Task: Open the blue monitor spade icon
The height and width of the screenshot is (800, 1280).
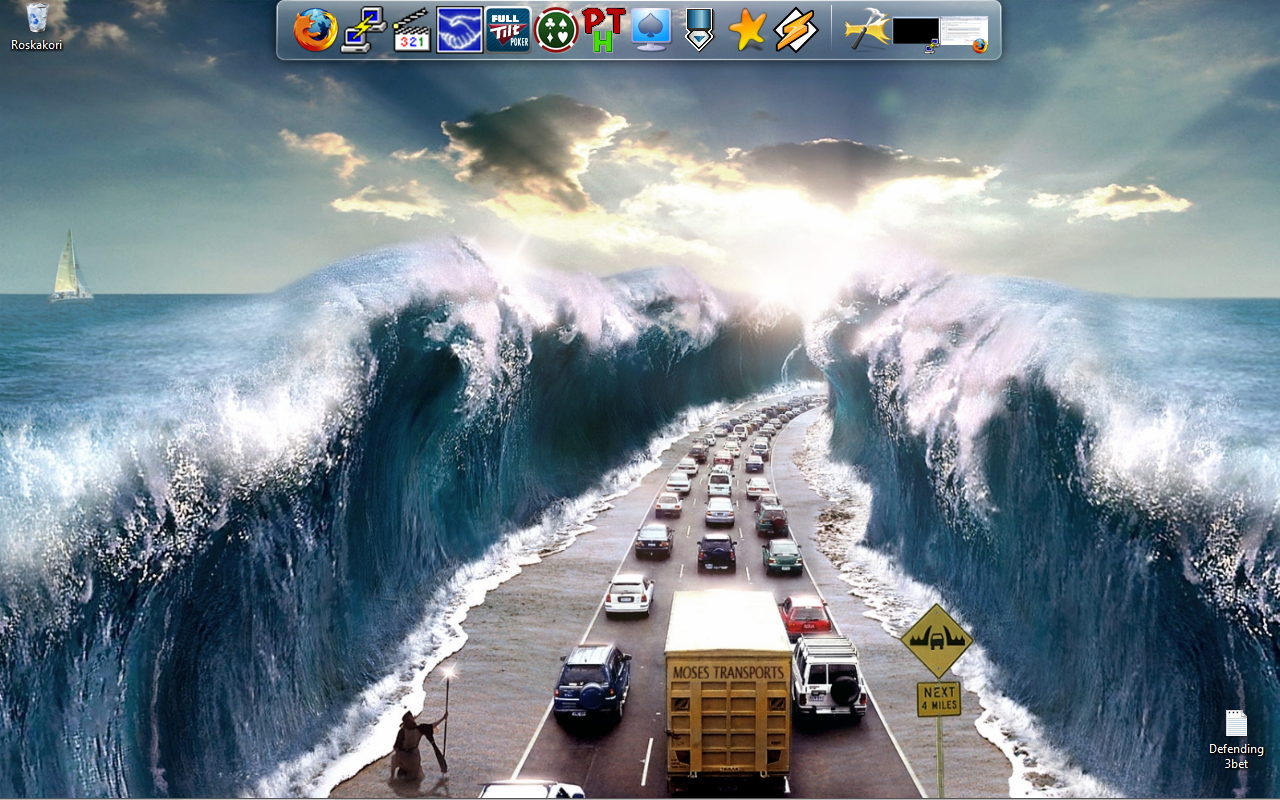Action: point(651,30)
